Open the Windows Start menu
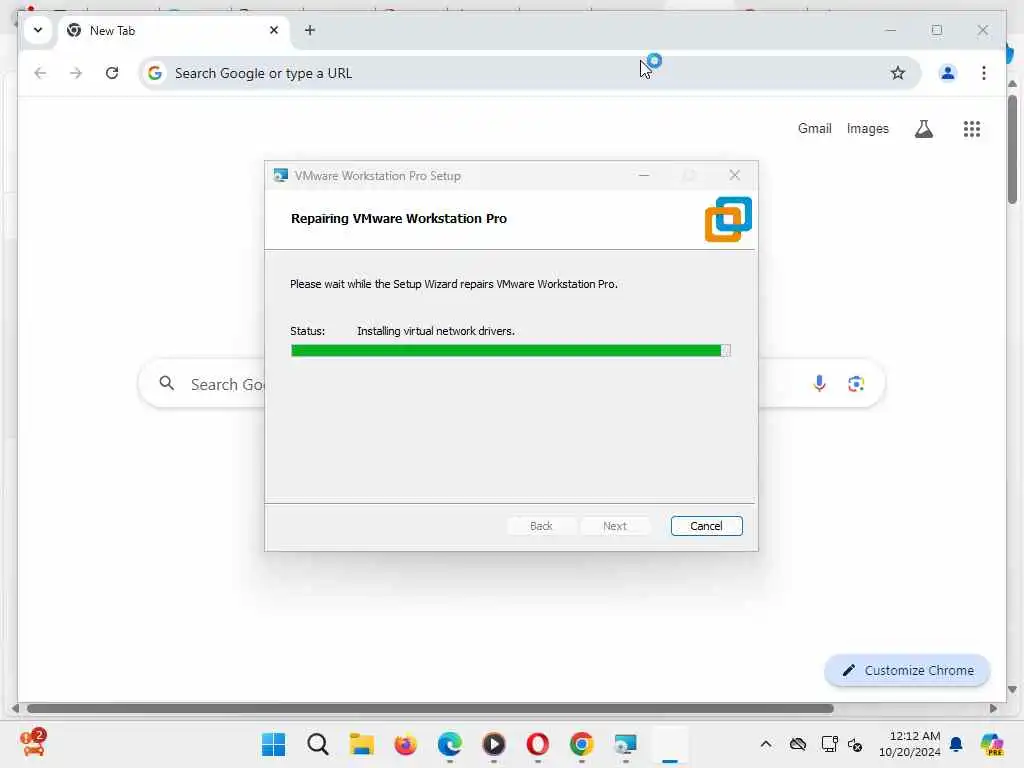This screenshot has height=768, width=1024. (274, 744)
